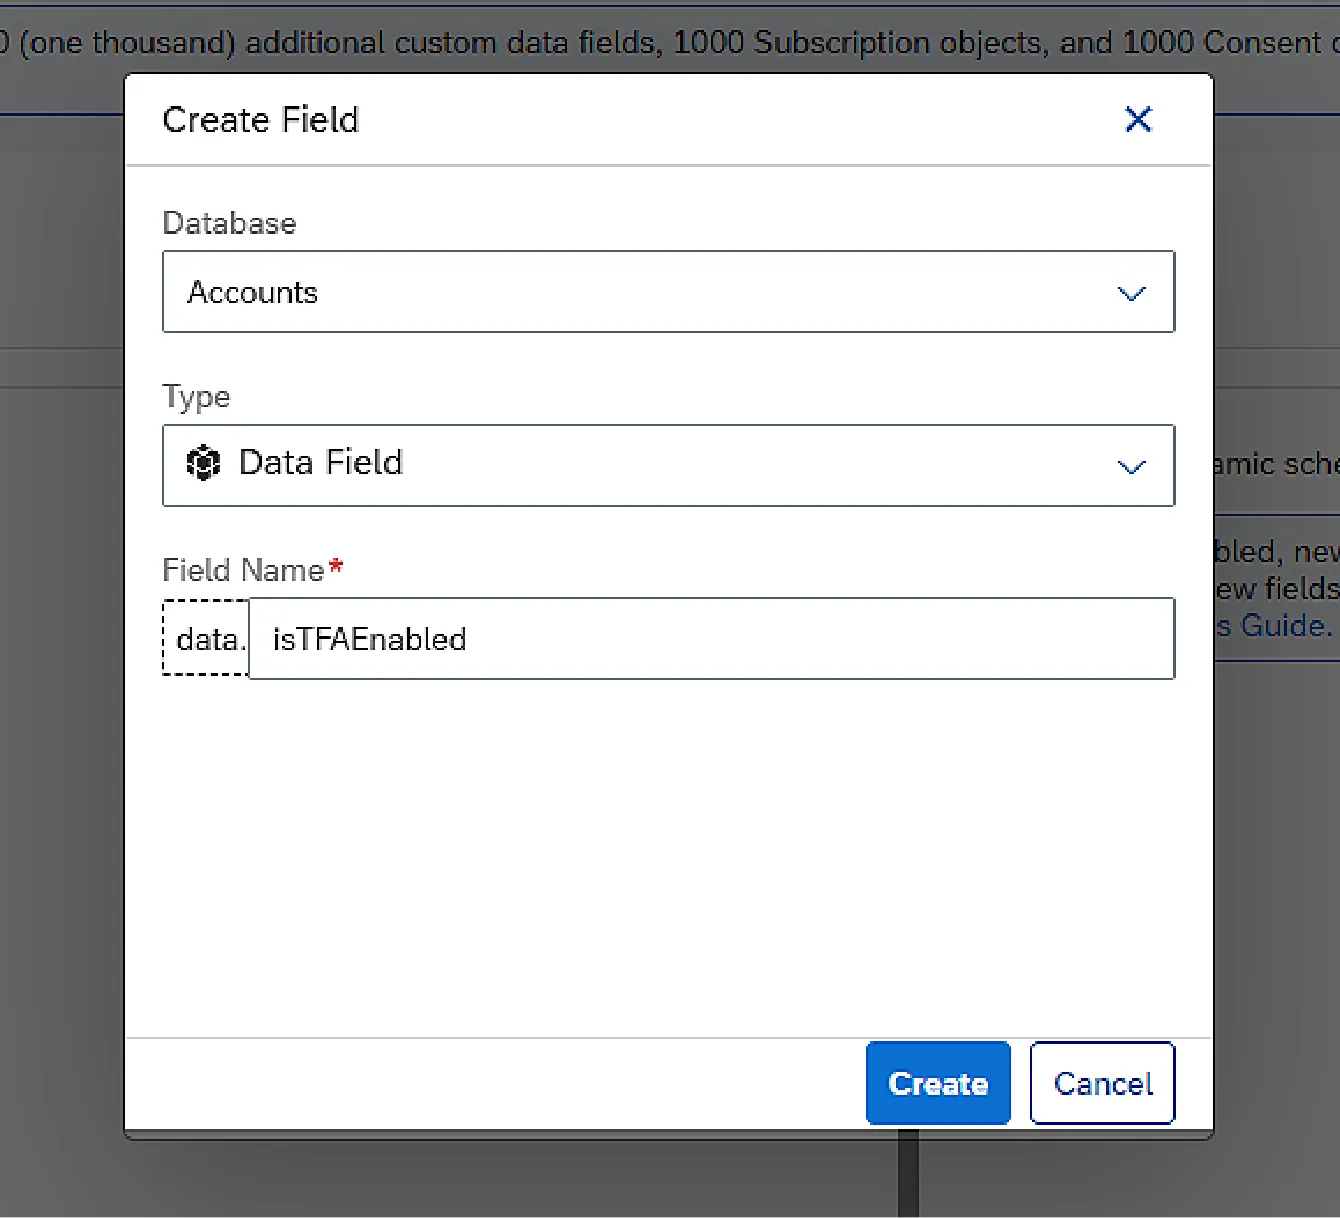
Task: Click the Data Field type icon
Action: (203, 463)
